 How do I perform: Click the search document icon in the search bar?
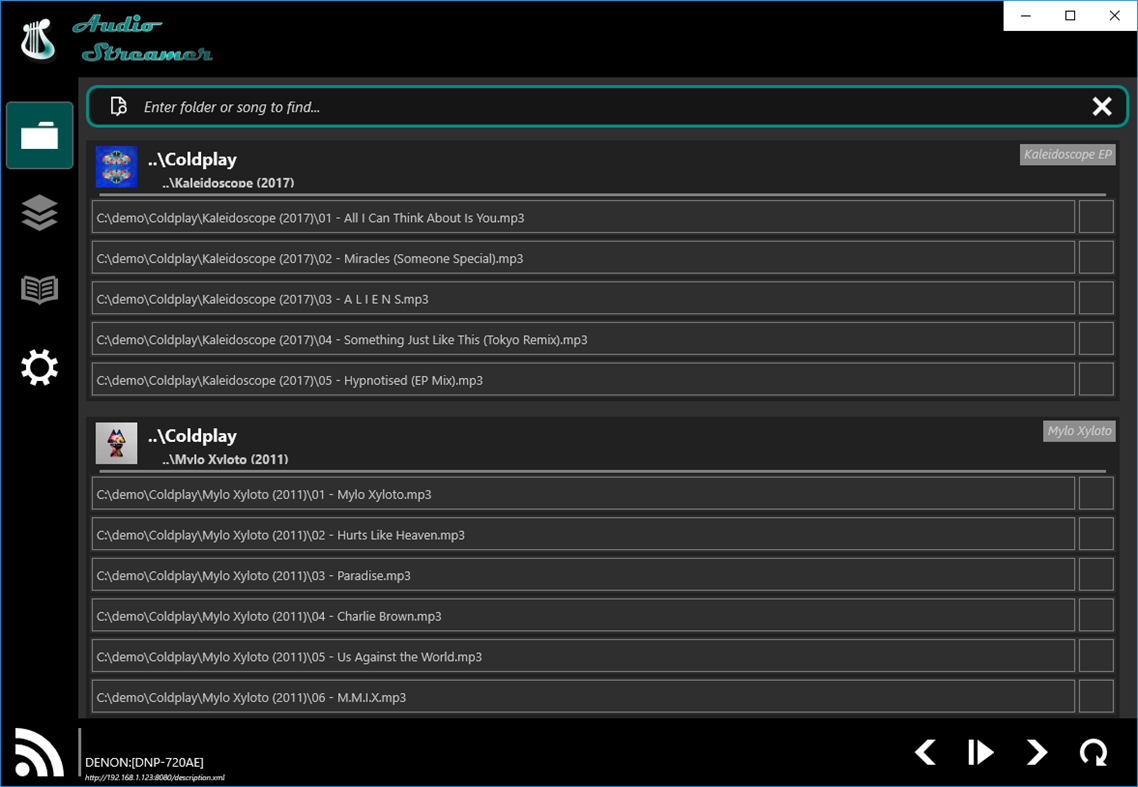[x=117, y=106]
